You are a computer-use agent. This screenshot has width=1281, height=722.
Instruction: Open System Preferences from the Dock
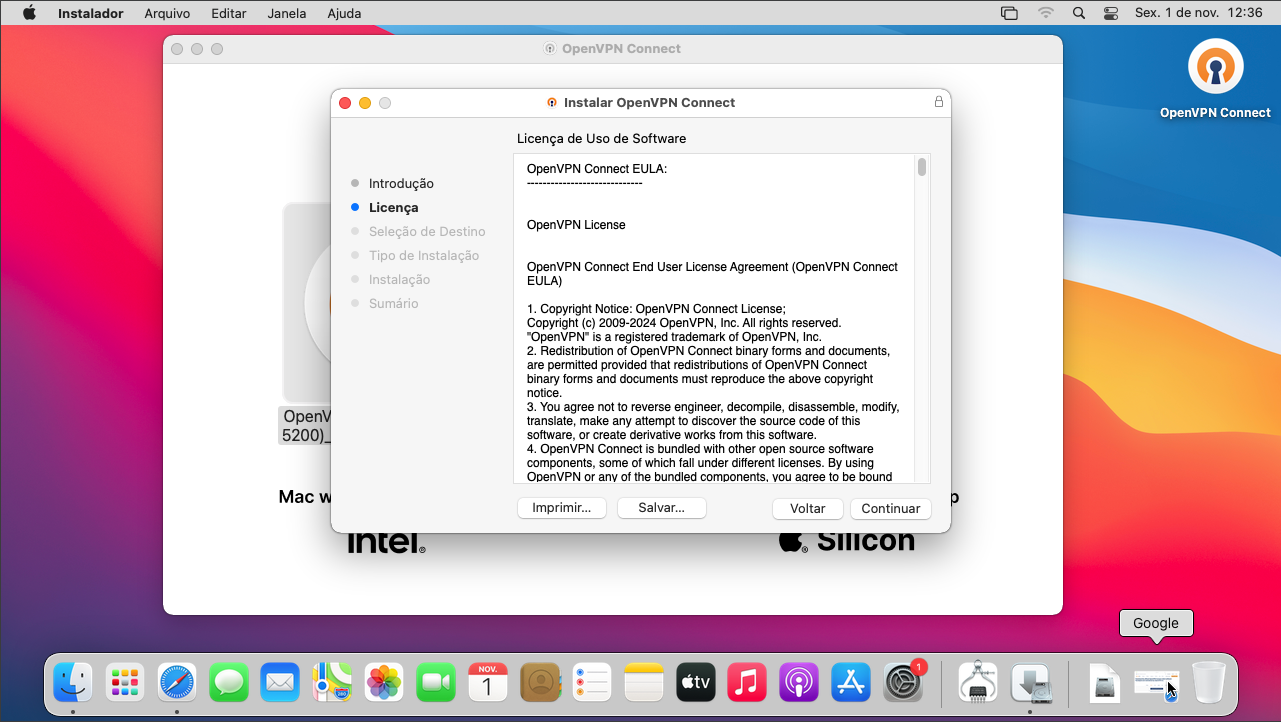tap(904, 682)
